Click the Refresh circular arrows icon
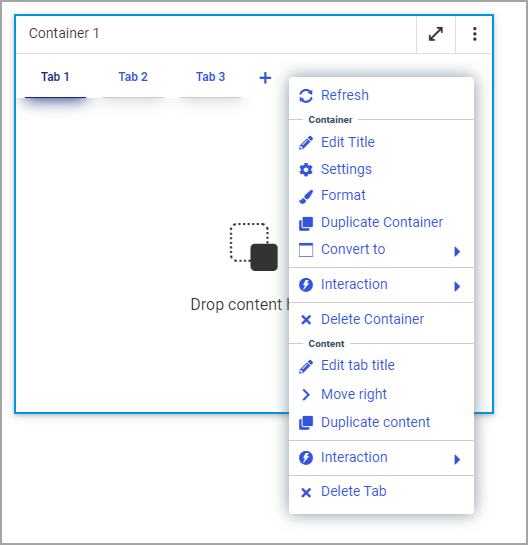The image size is (528, 545). coord(306,96)
